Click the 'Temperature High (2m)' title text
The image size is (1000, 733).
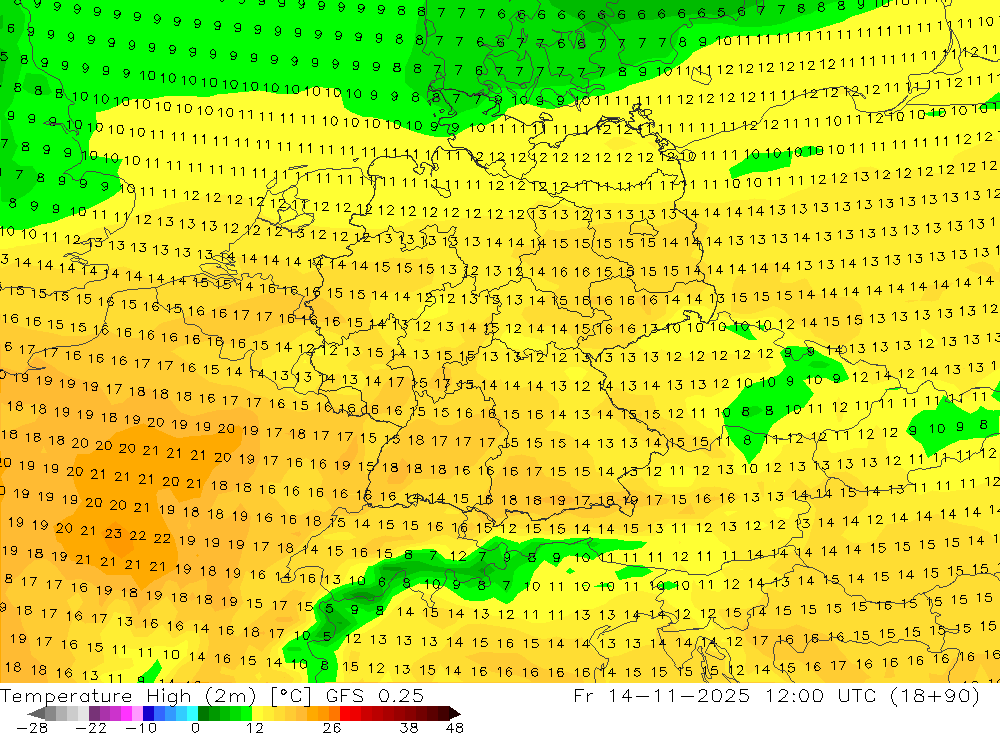coord(130,695)
